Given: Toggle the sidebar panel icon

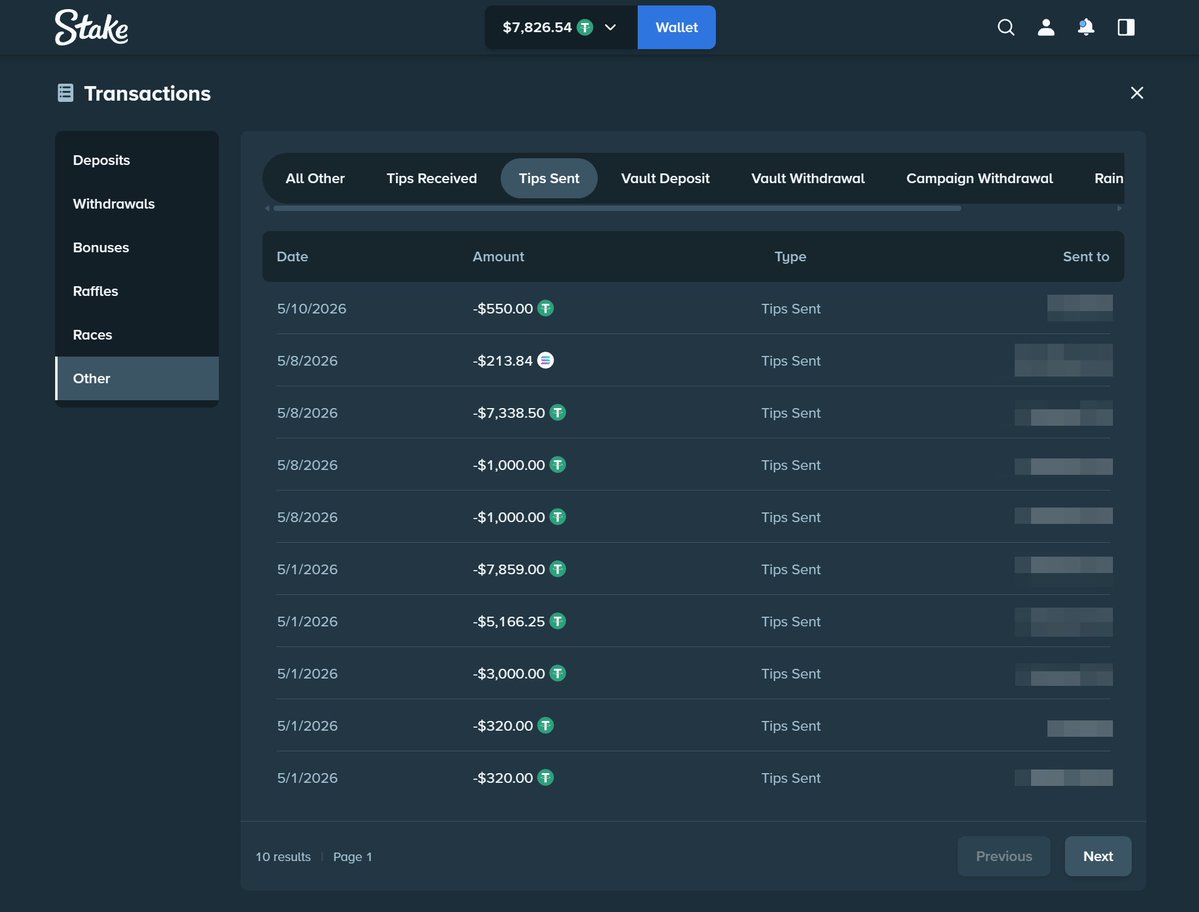Looking at the screenshot, I should (1126, 28).
